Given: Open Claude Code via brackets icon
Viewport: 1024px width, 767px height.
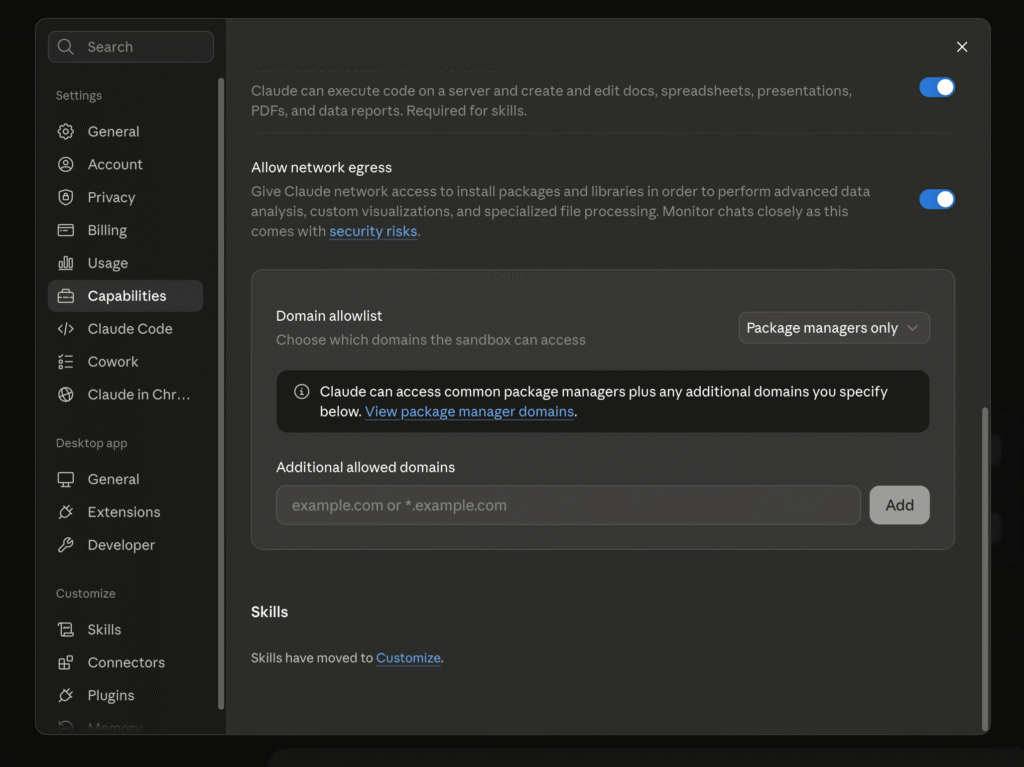Looking at the screenshot, I should [x=65, y=329].
